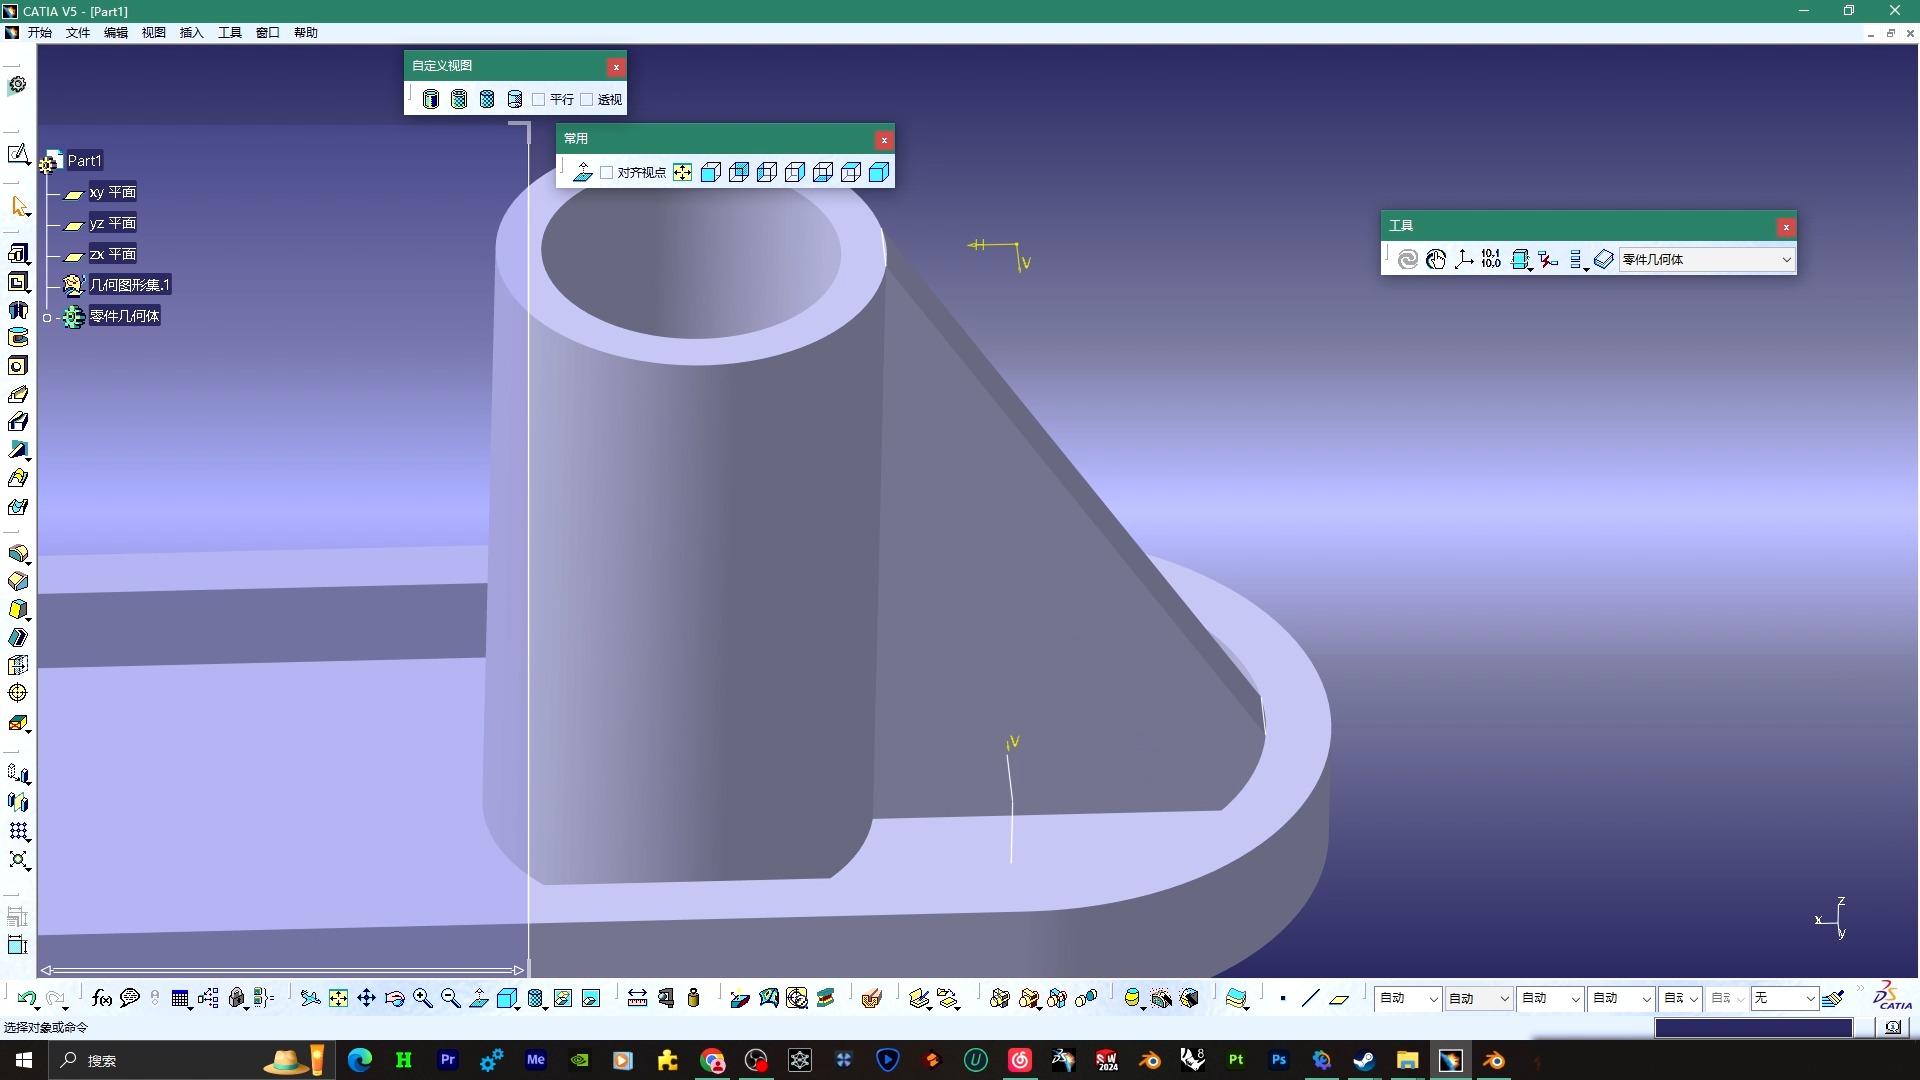Click the power input command field

pos(1753,1028)
